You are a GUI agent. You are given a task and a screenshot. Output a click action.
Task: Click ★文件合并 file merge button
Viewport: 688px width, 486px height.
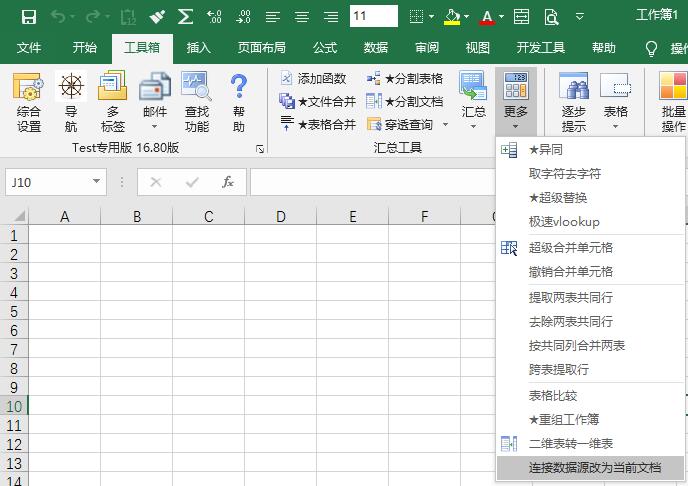[318, 101]
